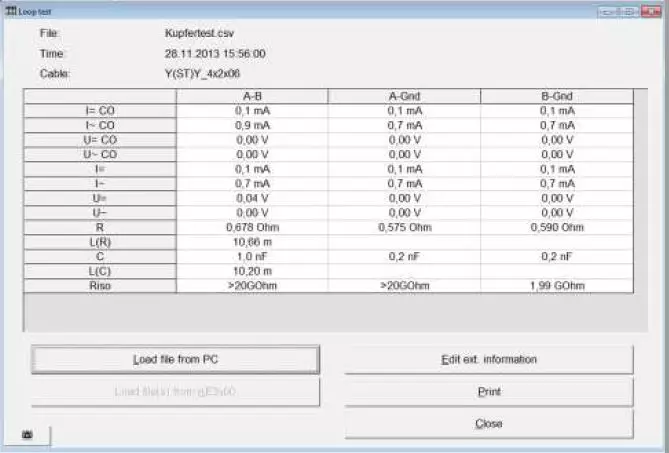Click the cable value Y(ST)Y_4x2x06
Image resolution: width=669 pixels, height=453 pixels.
pos(202,73)
